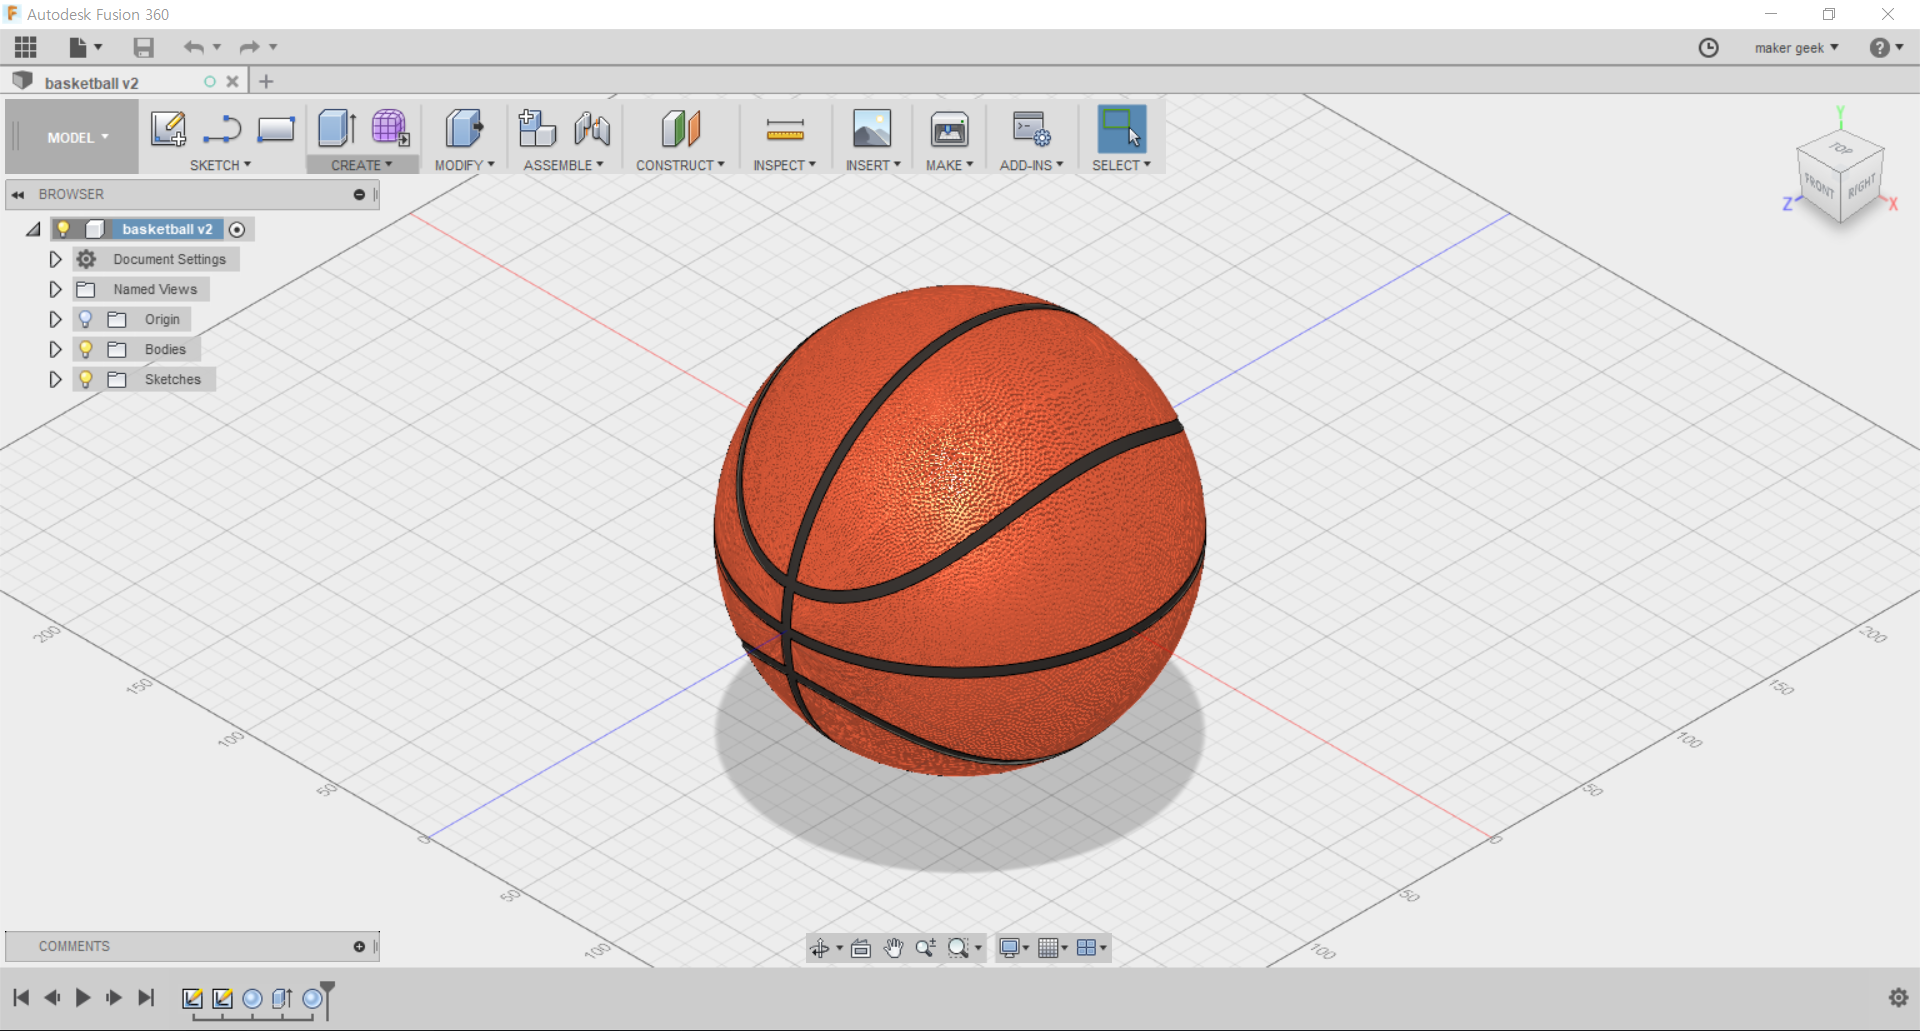Open the maker geek account dropdown

(1796, 48)
